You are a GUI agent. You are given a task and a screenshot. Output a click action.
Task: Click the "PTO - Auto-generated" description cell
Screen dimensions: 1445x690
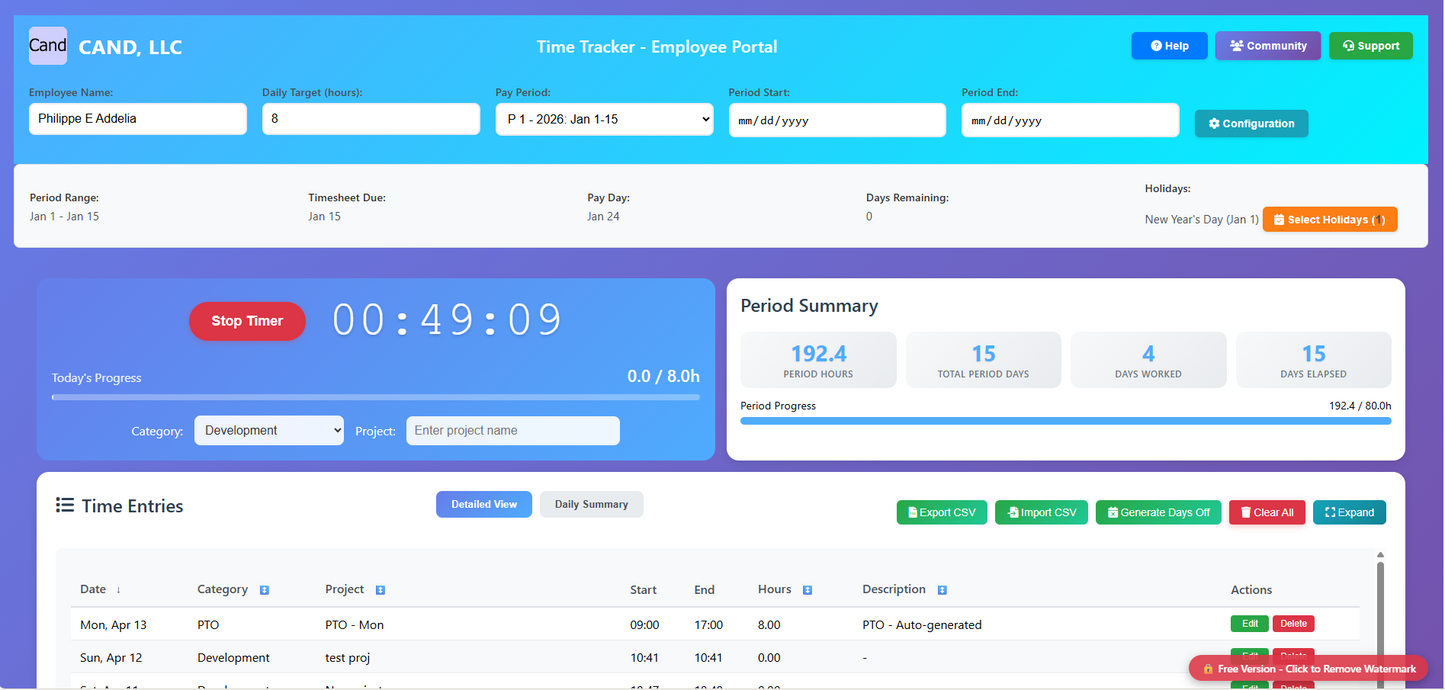tap(922, 625)
